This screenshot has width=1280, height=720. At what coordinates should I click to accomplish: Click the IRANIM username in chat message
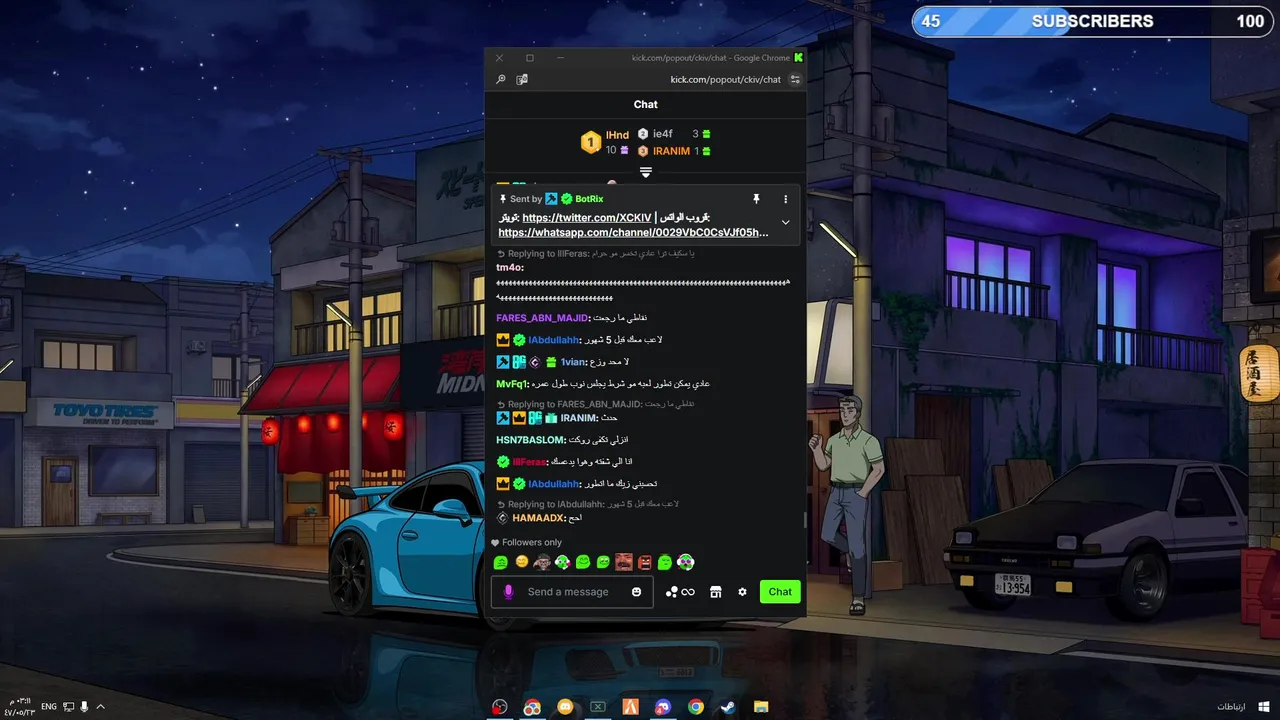click(578, 418)
